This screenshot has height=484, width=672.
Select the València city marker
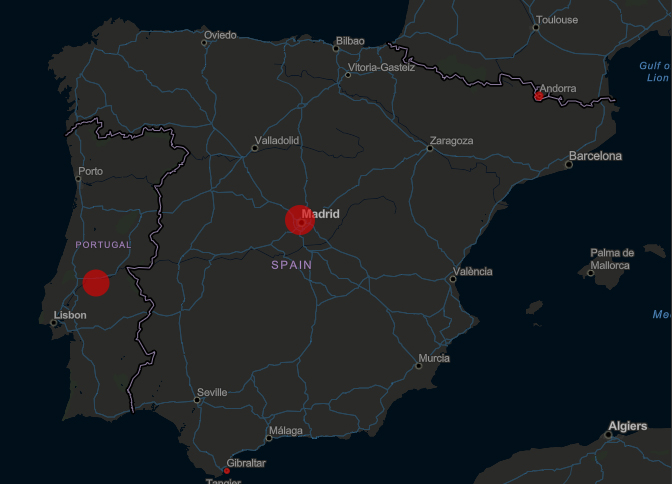pos(453,279)
